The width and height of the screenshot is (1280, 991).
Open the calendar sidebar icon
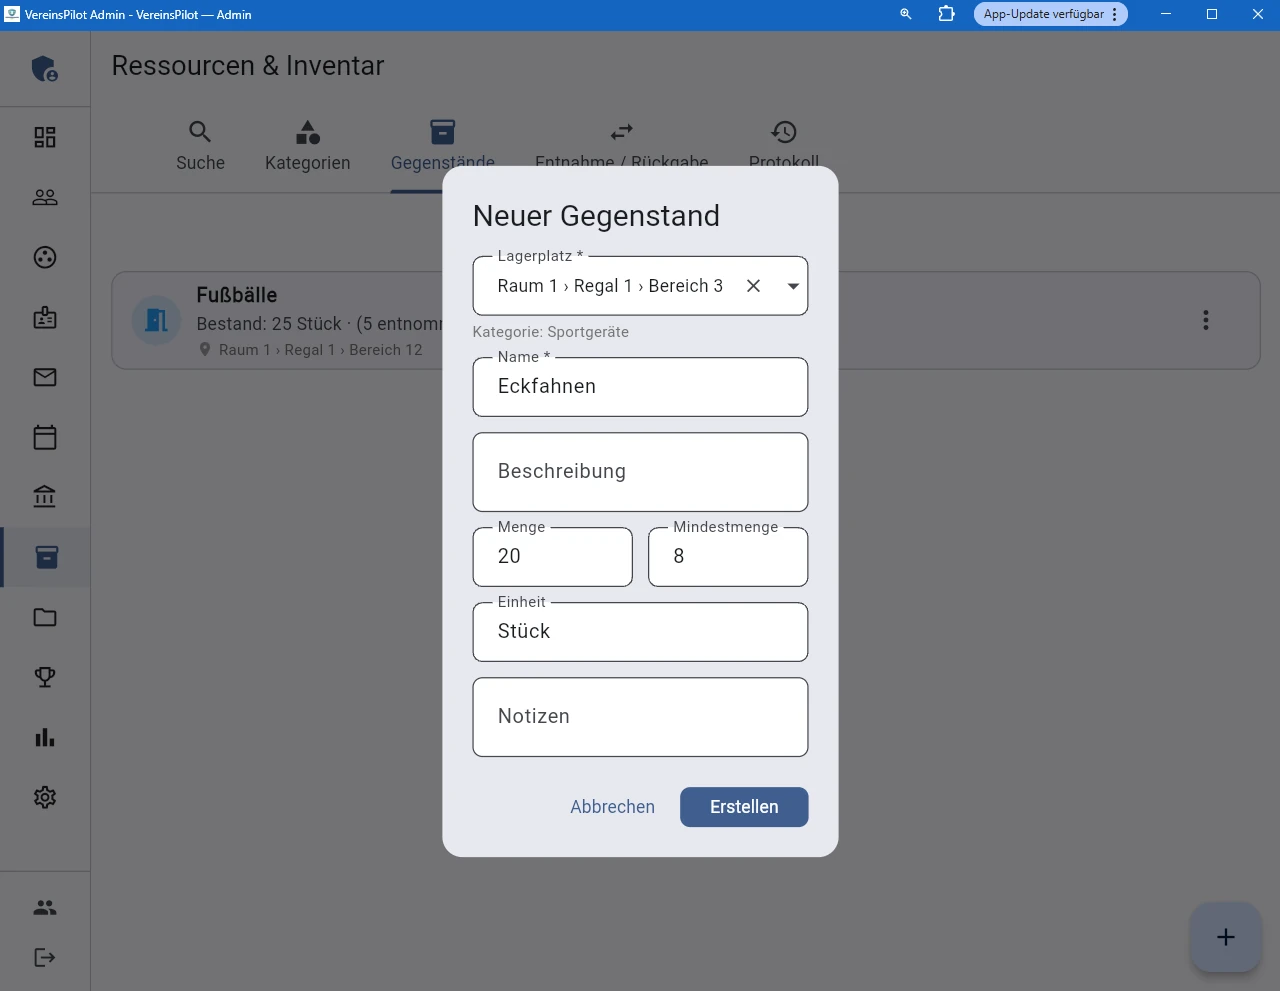(45, 437)
